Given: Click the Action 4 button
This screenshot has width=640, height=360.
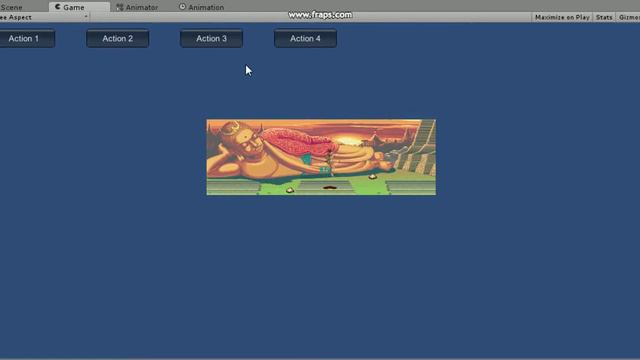Looking at the screenshot, I should [x=305, y=38].
